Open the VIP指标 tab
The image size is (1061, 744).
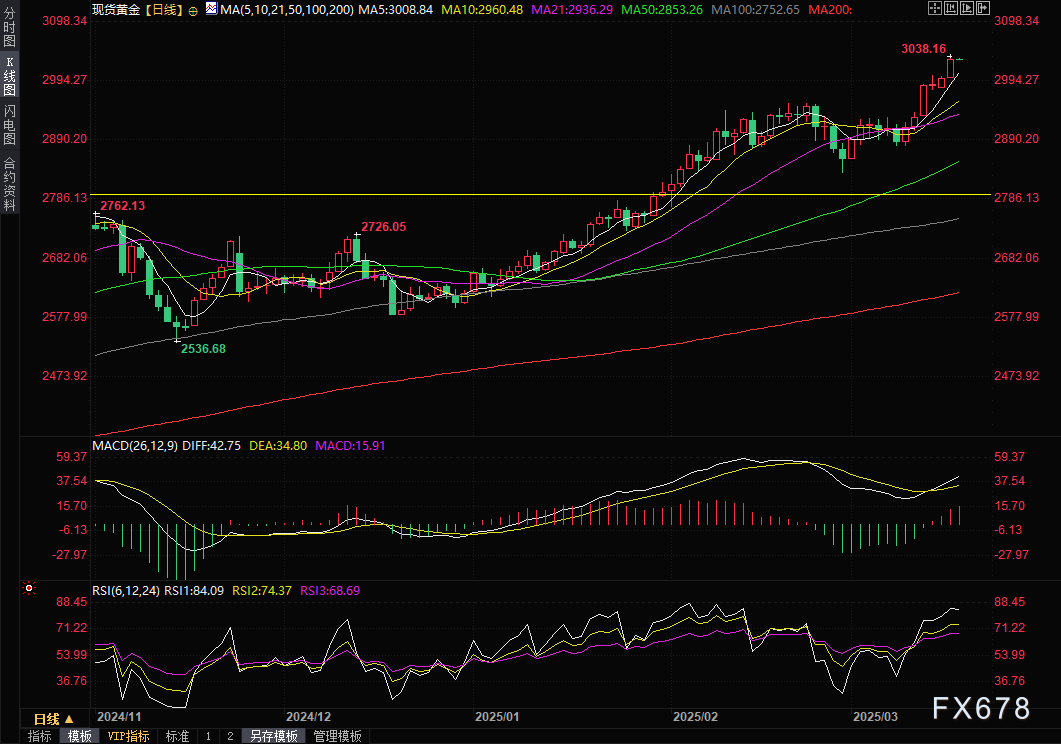click(128, 736)
